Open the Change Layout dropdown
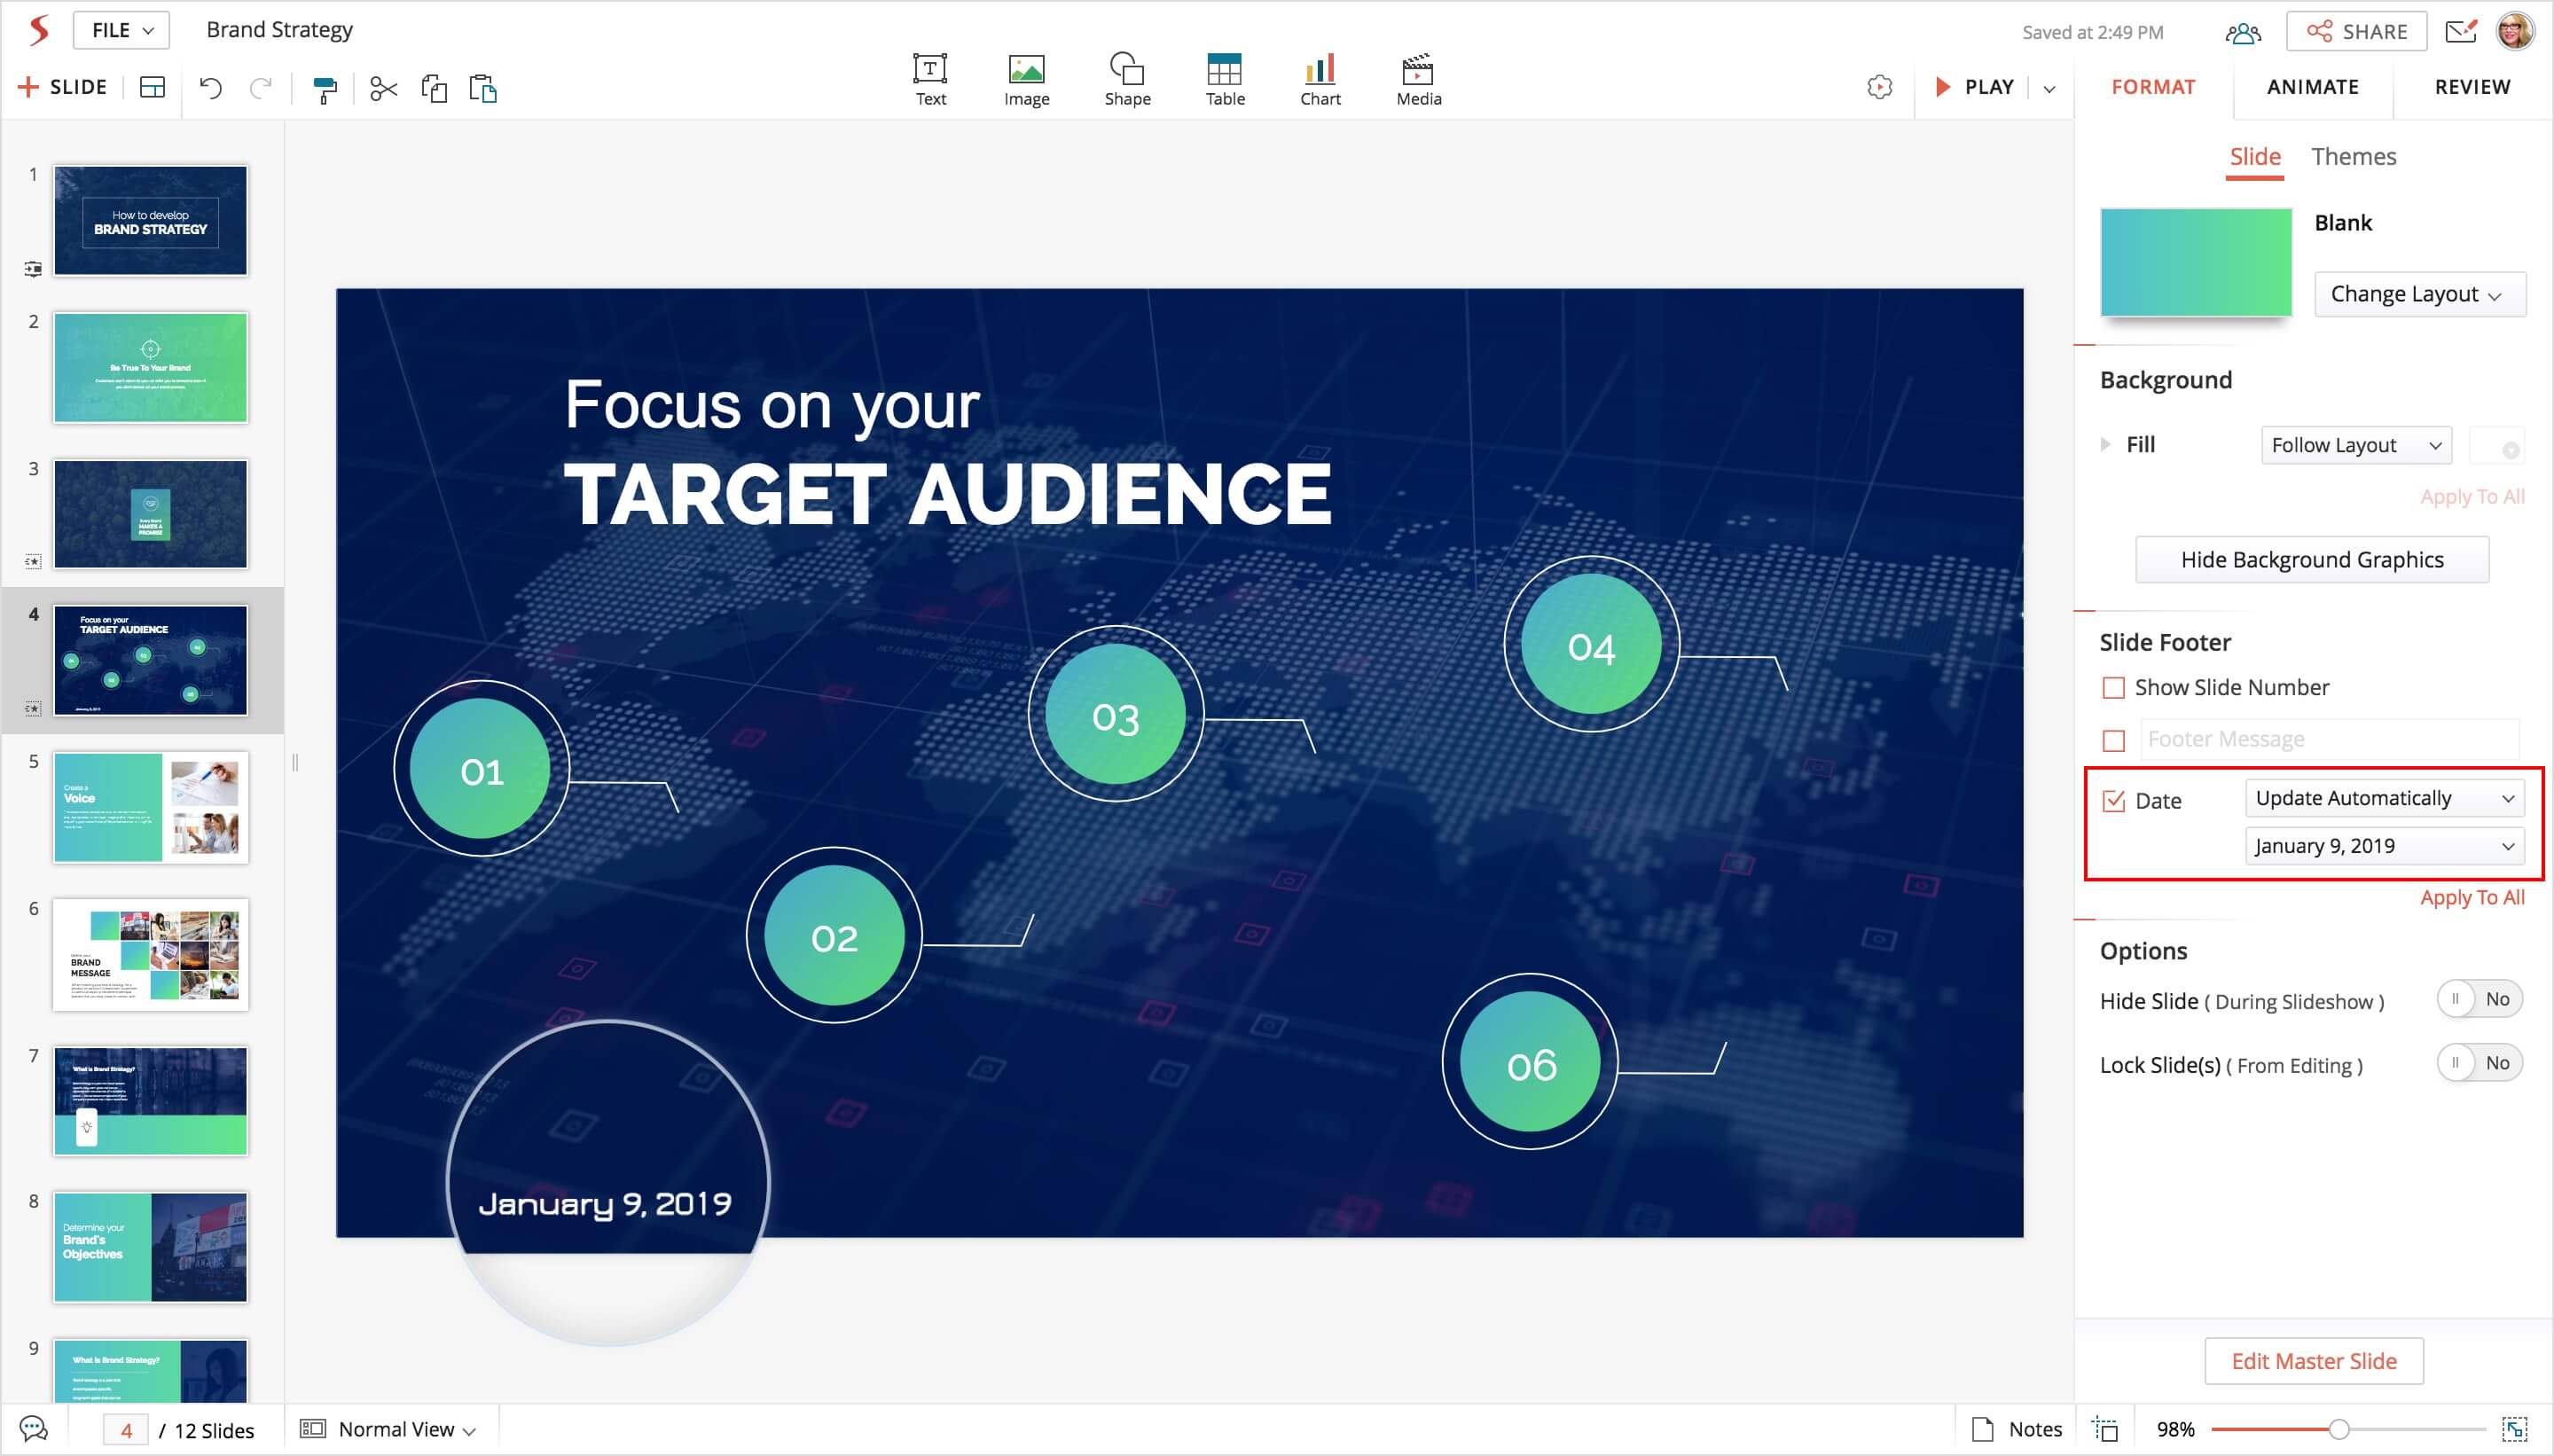 [2418, 294]
